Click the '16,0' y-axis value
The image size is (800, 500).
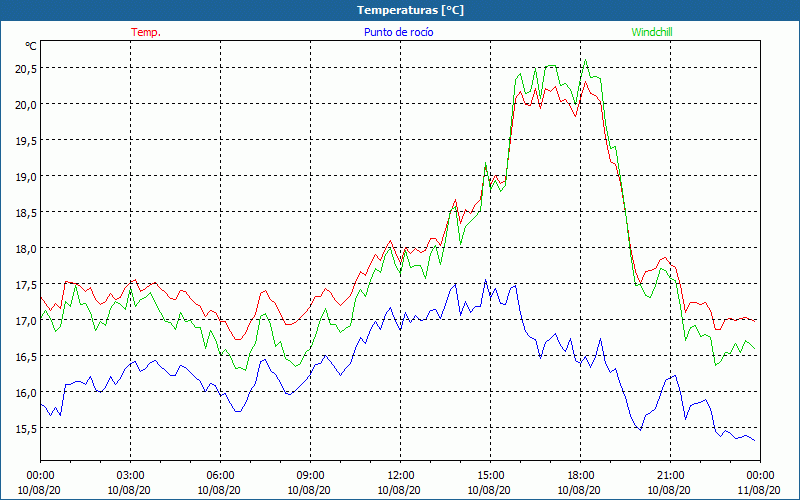click(26, 392)
